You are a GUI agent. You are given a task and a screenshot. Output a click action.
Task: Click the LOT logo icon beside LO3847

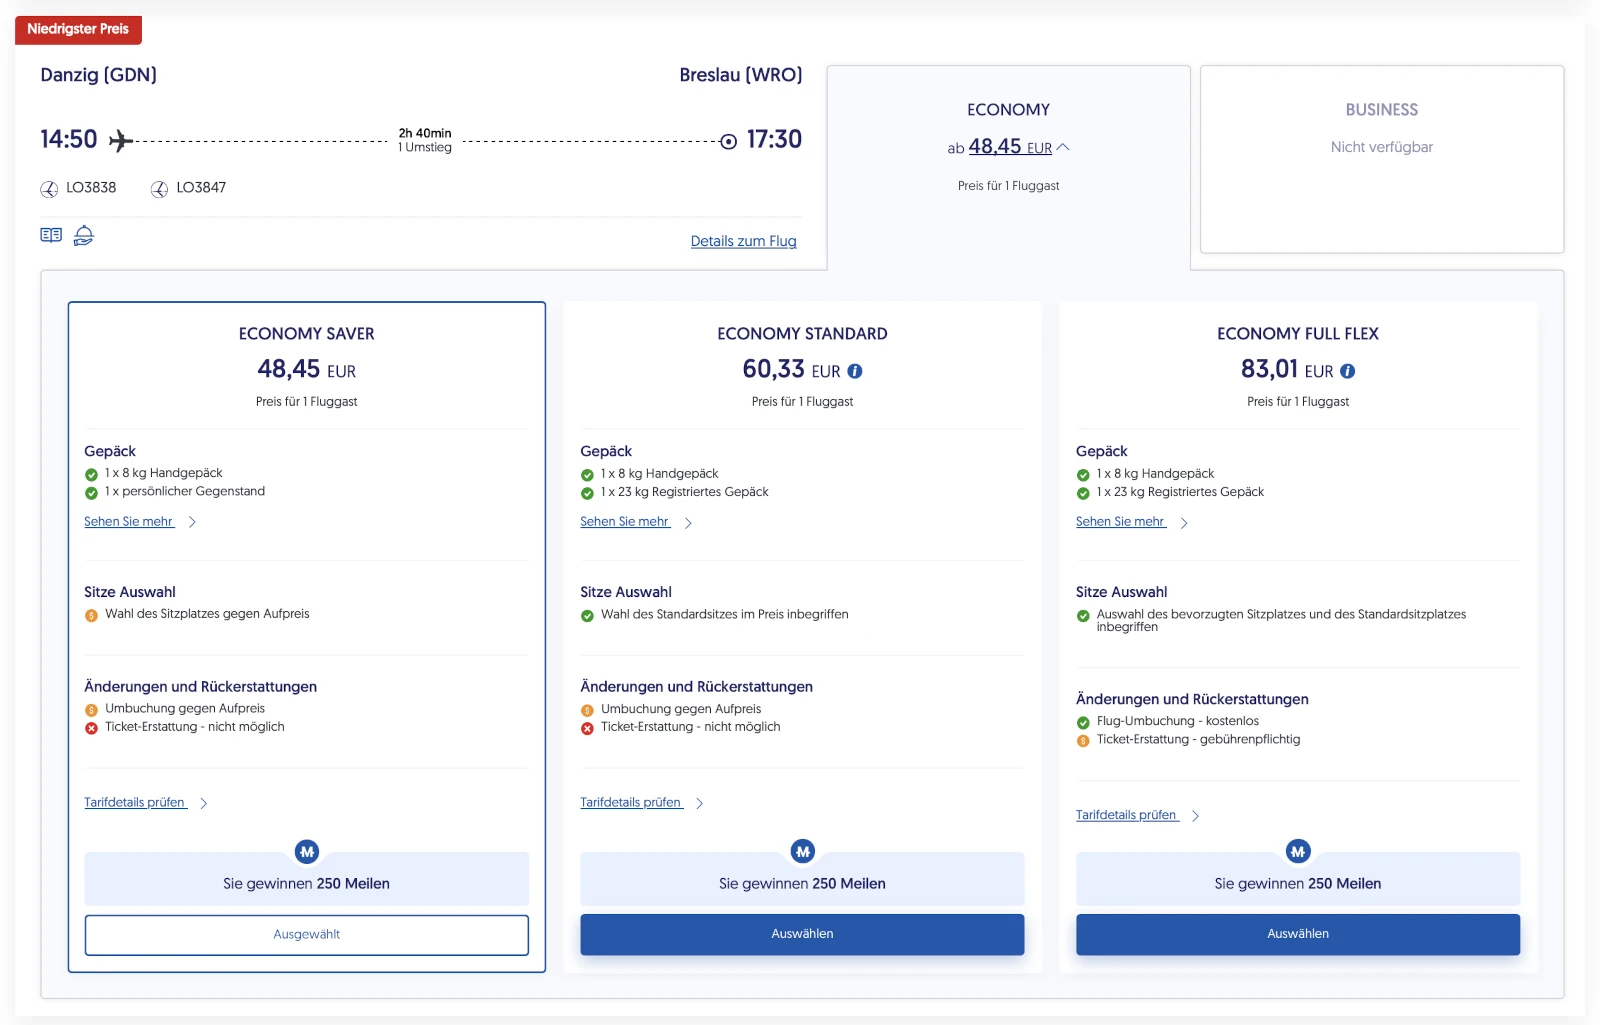point(159,189)
